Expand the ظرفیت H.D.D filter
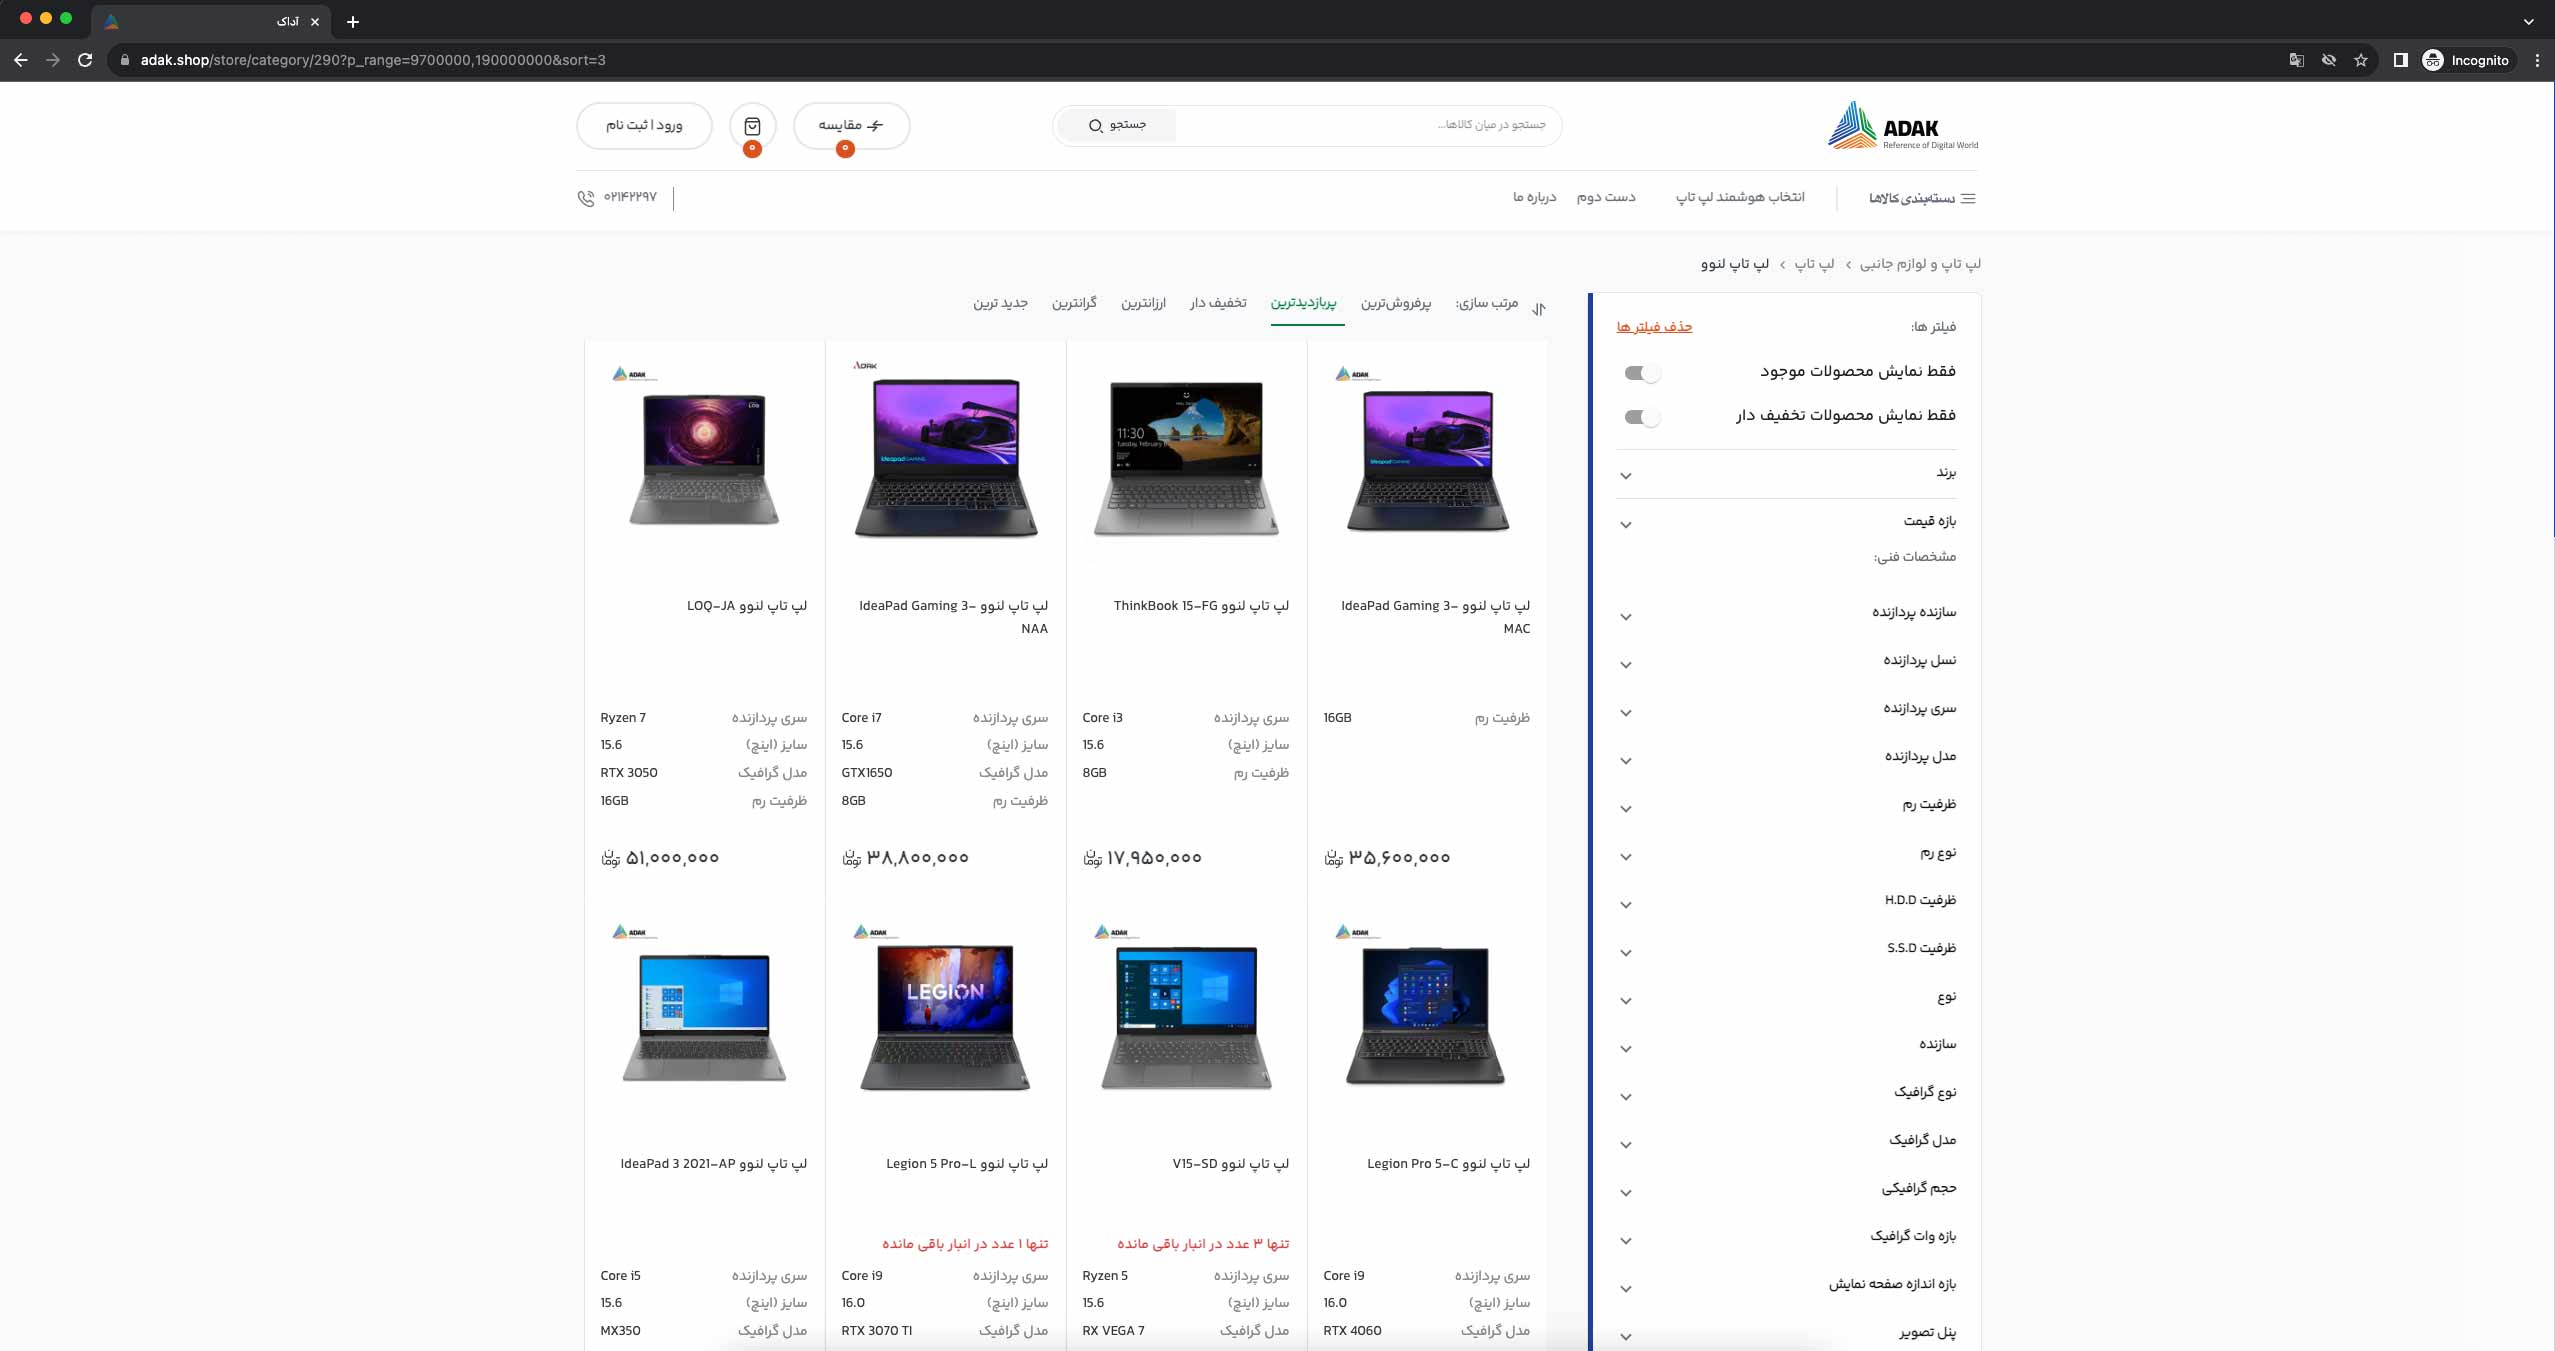 coord(1787,902)
